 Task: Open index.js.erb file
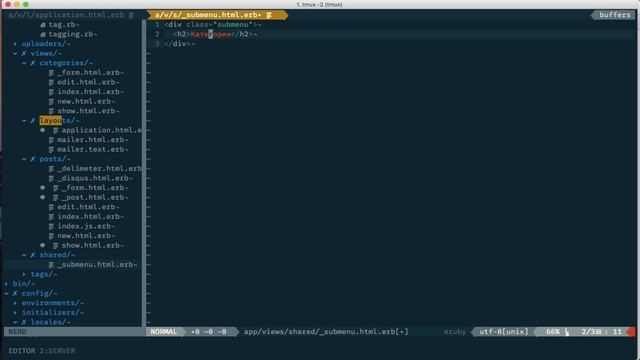pos(86,226)
